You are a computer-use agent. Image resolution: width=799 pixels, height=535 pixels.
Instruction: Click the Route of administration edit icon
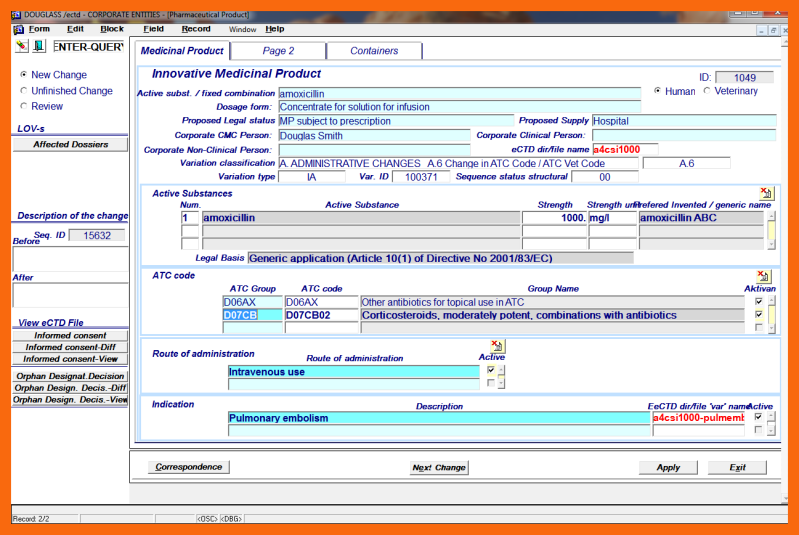pos(497,346)
